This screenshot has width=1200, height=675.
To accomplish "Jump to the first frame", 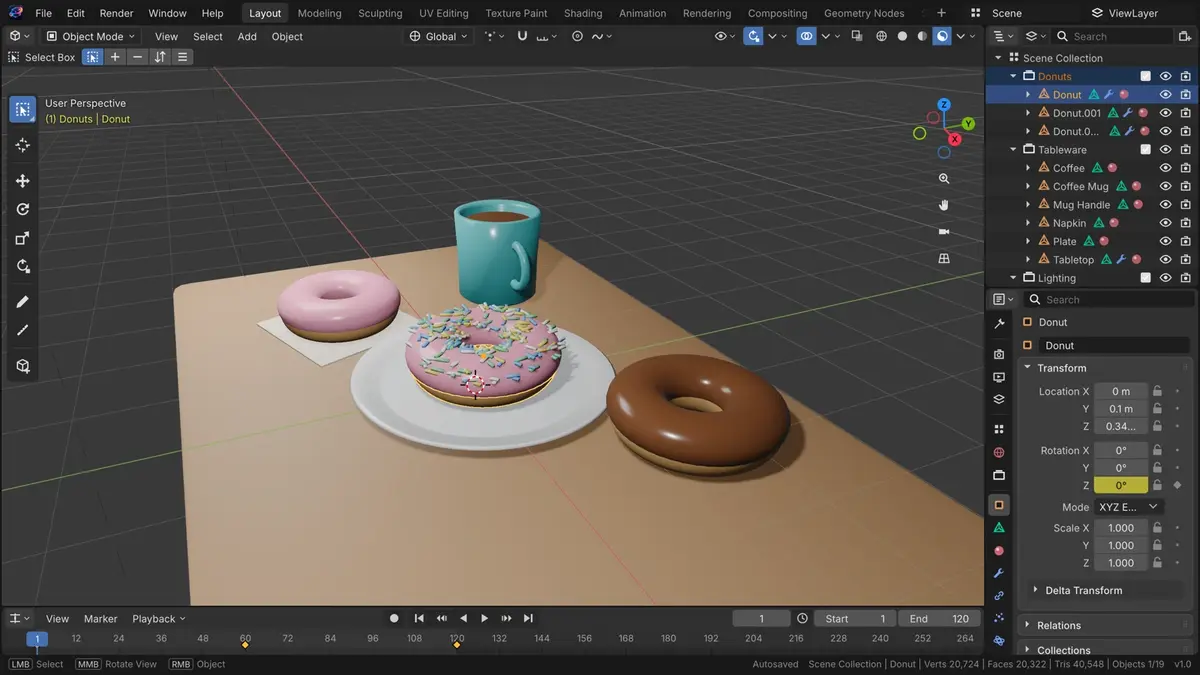I will click(419, 619).
